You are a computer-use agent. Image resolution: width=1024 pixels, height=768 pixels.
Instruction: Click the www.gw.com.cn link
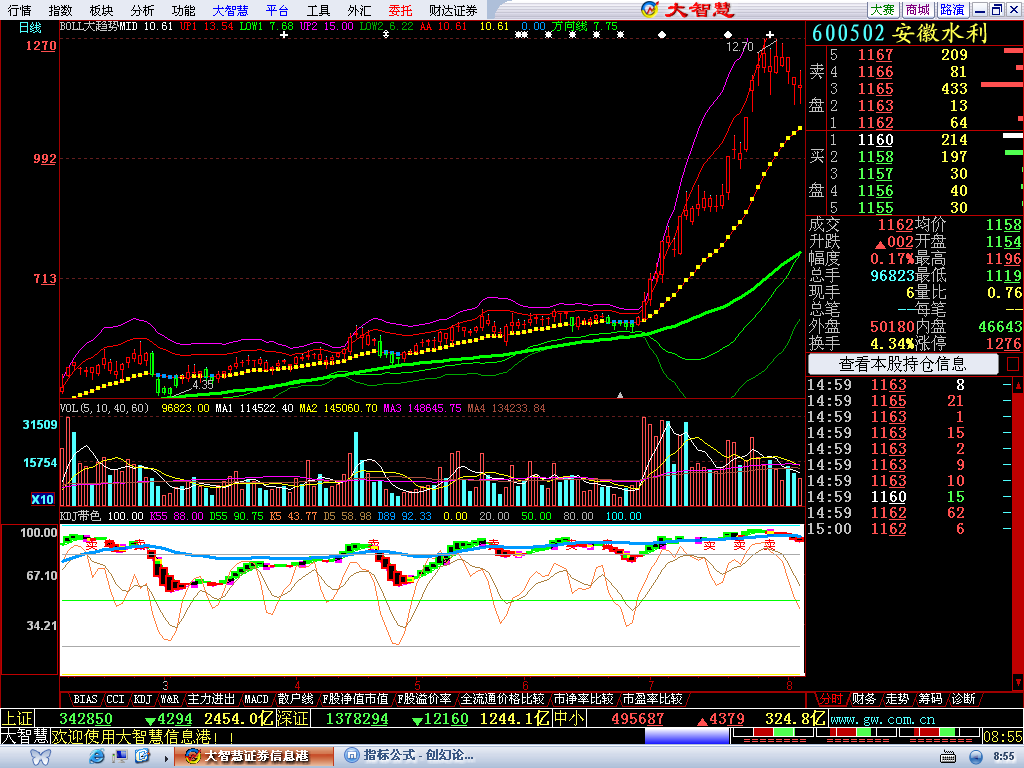pos(882,720)
